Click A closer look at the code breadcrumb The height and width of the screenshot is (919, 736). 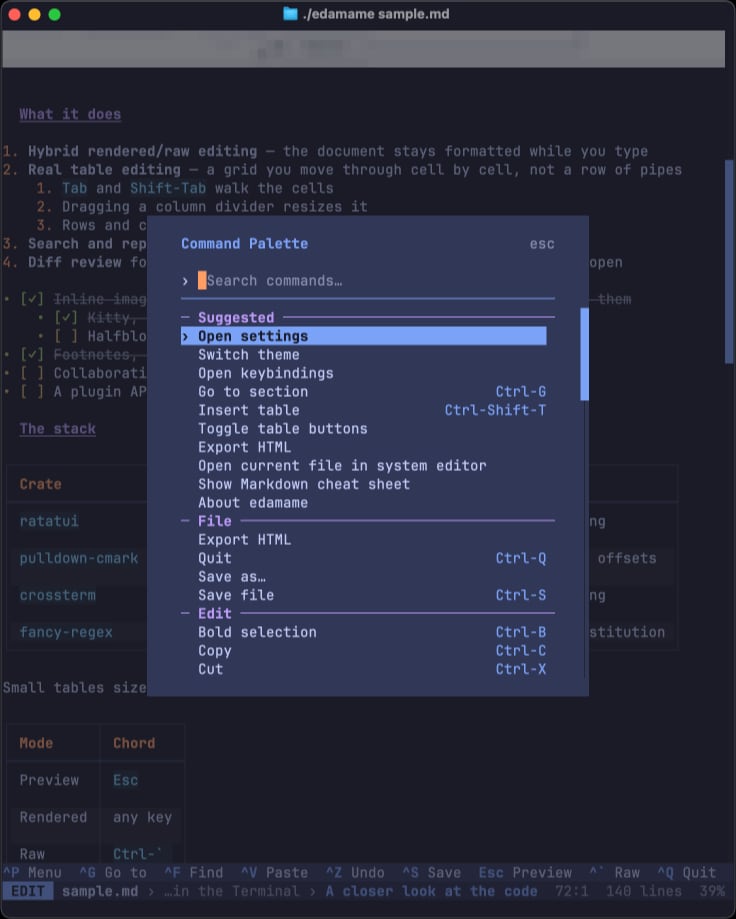click(x=431, y=891)
